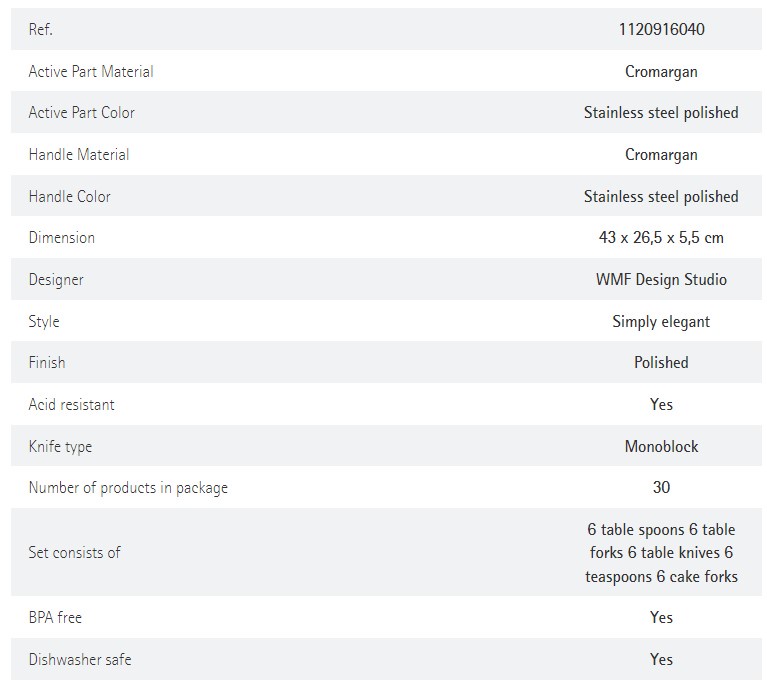Viewport: 767px width, 691px height.
Task: Click the "Monoblock" knife type value
Action: [661, 447]
